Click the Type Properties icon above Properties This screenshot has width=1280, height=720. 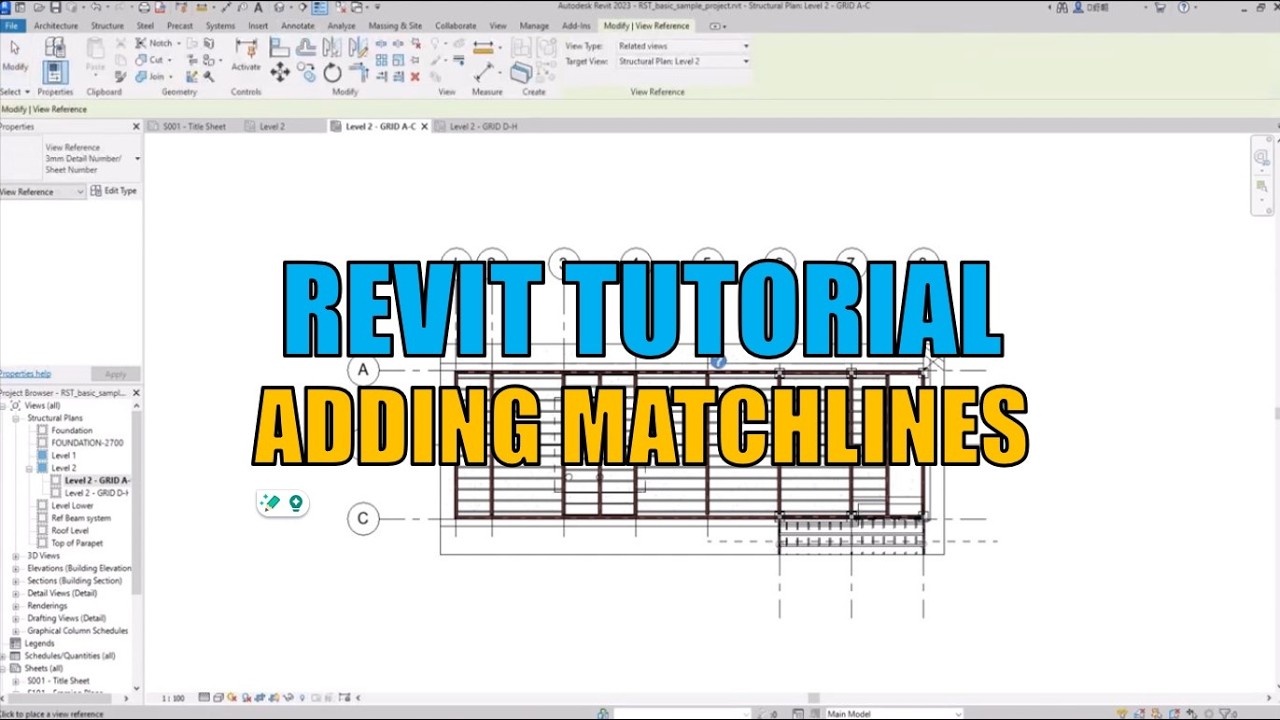(55, 47)
